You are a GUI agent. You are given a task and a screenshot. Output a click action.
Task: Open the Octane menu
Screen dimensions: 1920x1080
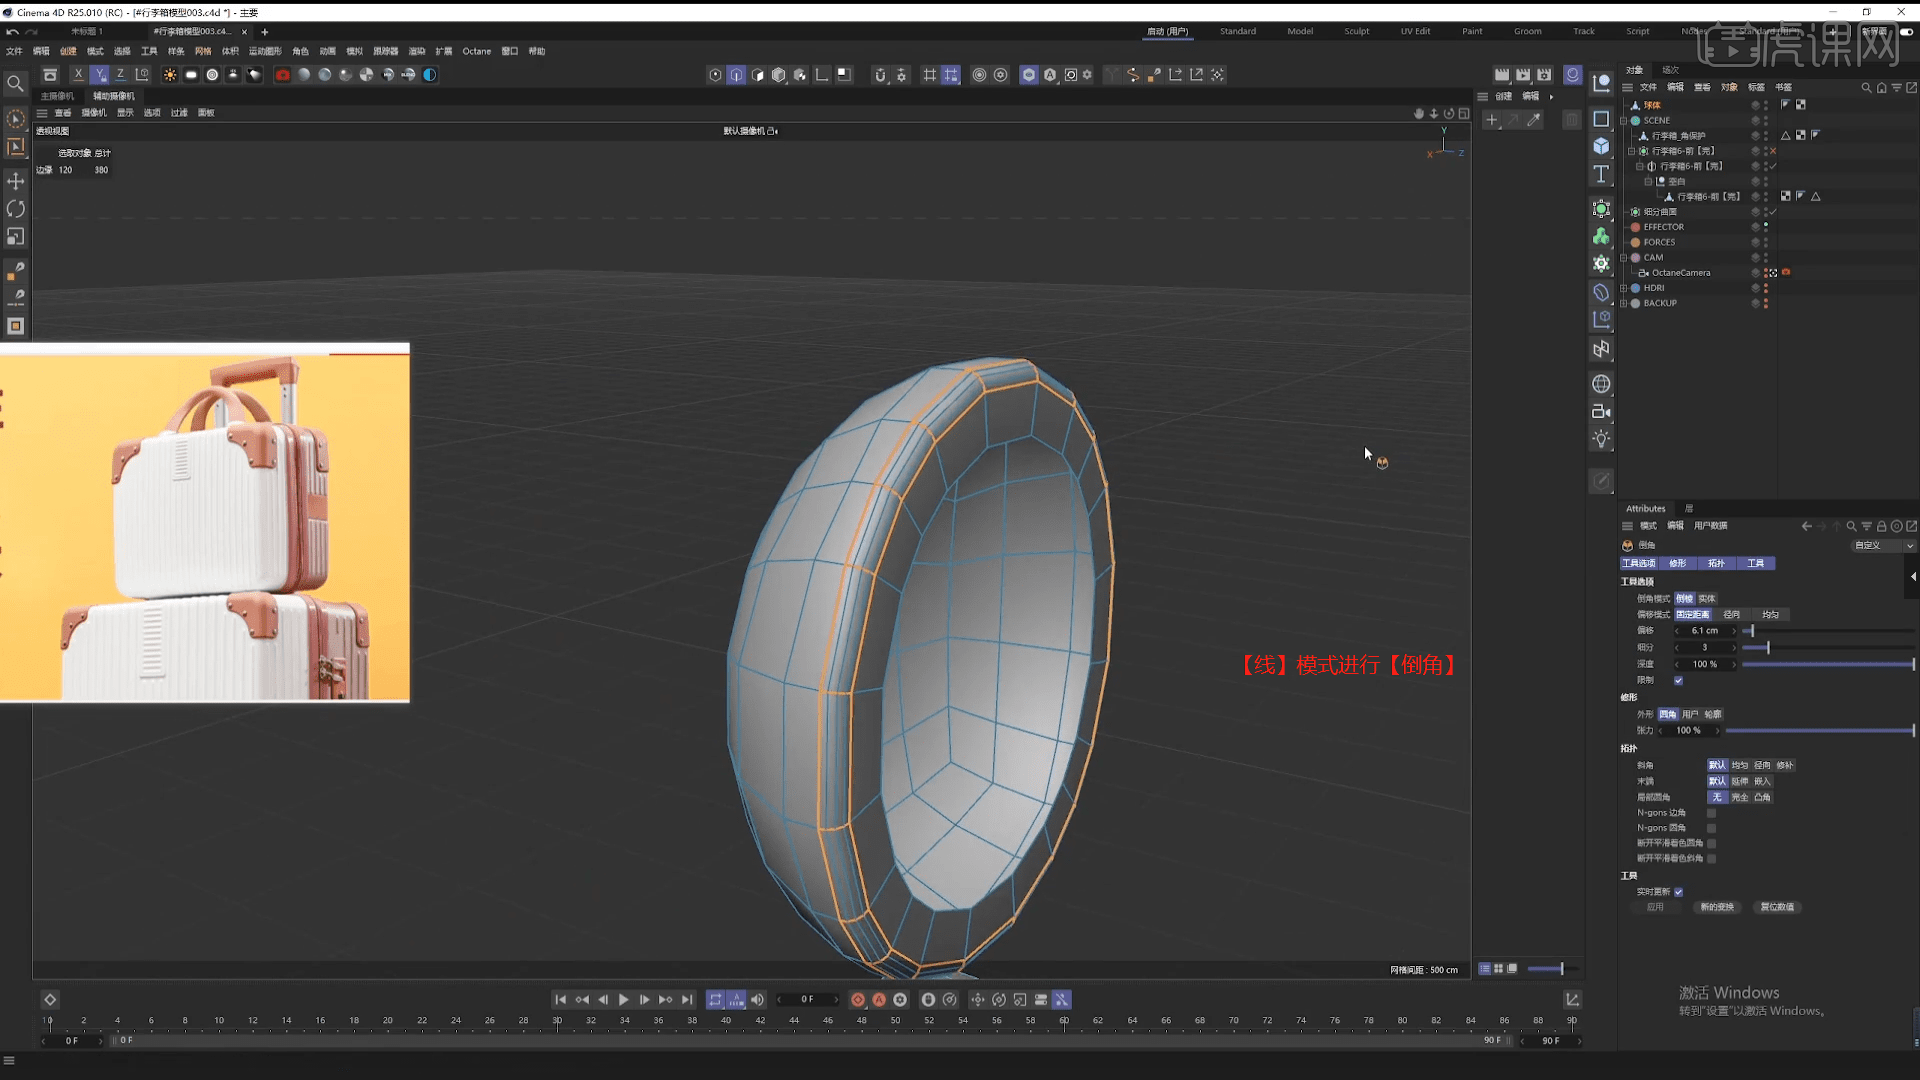click(477, 51)
